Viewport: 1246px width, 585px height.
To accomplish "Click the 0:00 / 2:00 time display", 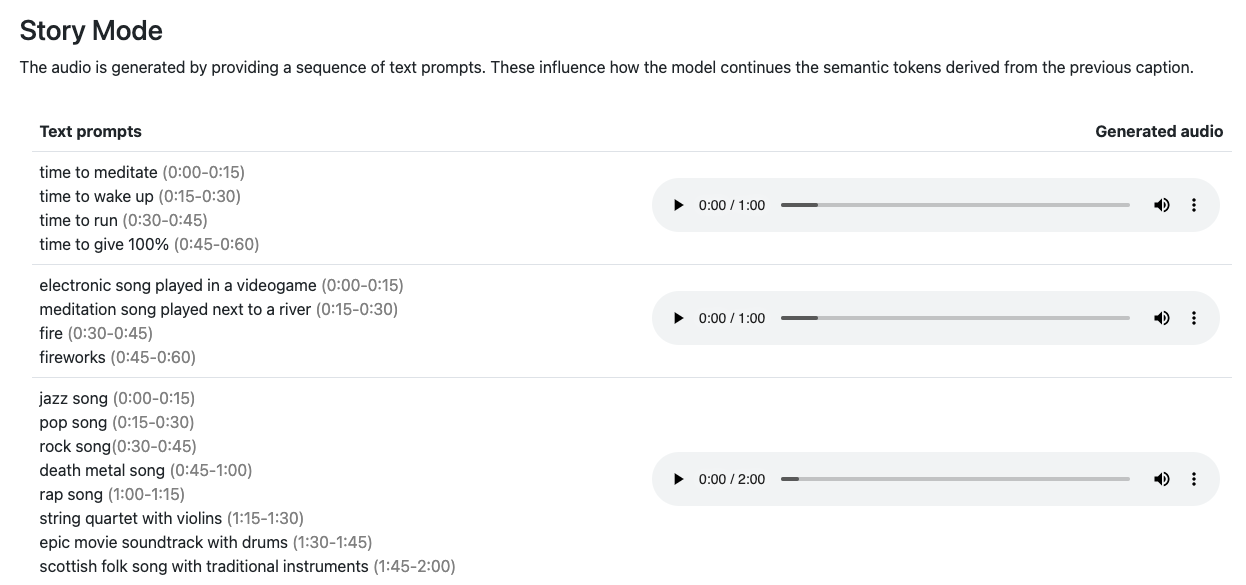I will [x=732, y=479].
